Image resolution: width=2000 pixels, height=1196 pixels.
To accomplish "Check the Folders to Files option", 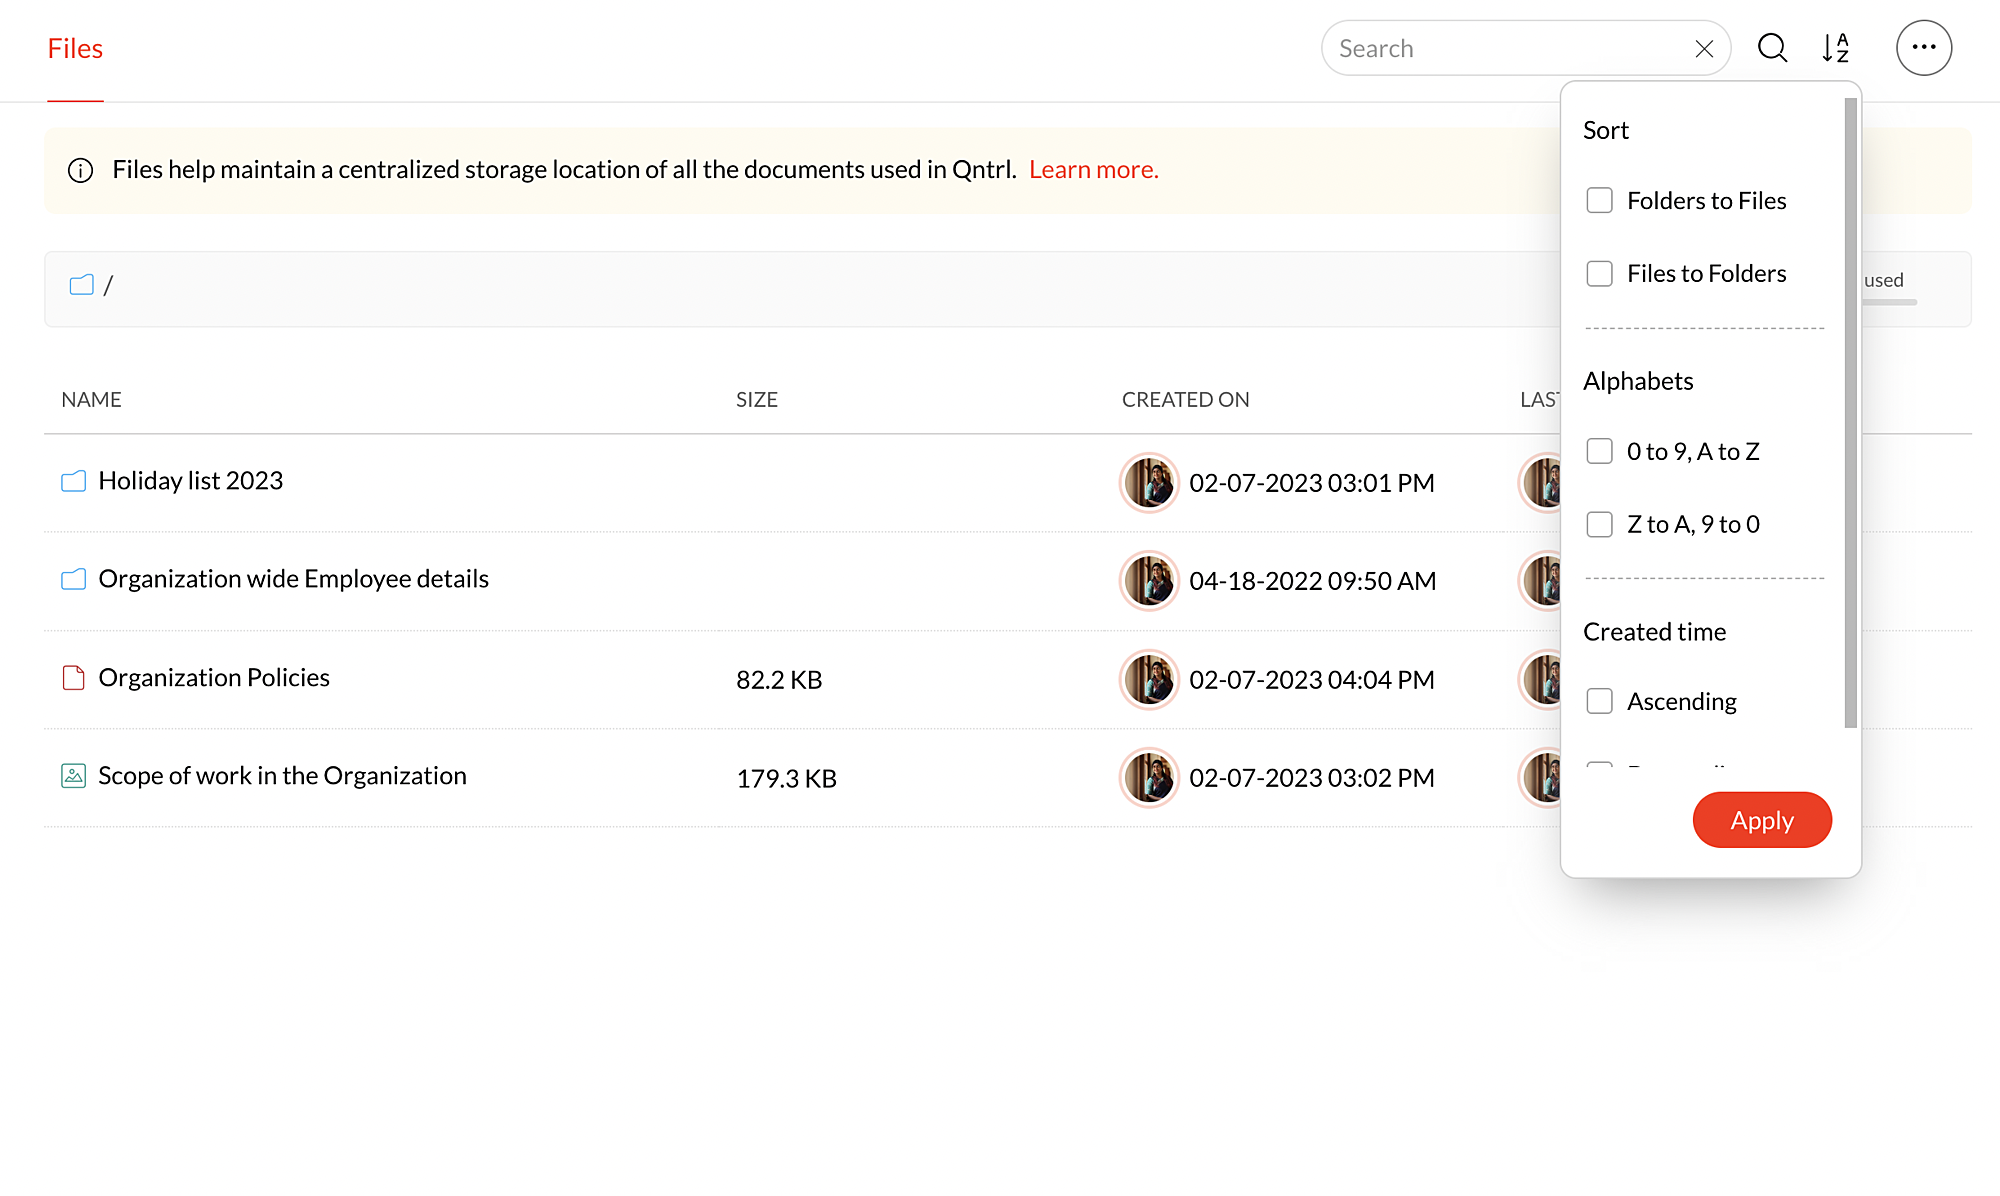I will tap(1599, 201).
